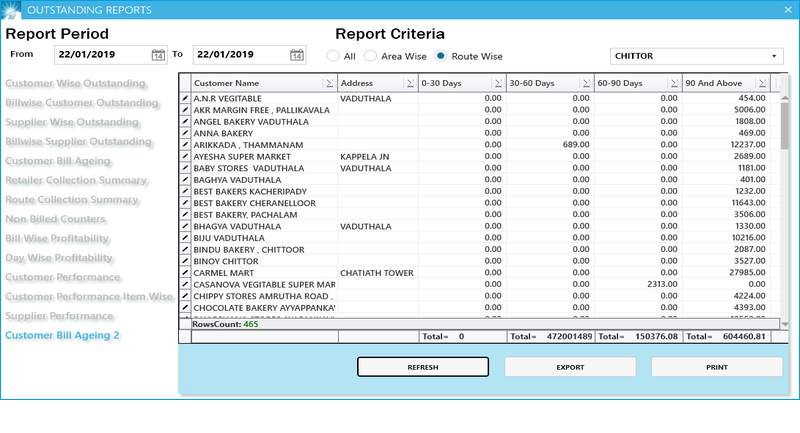Click the edit pencil for BABY STORES VADUTHALA
Screen dimensions: 800x433
185,168
